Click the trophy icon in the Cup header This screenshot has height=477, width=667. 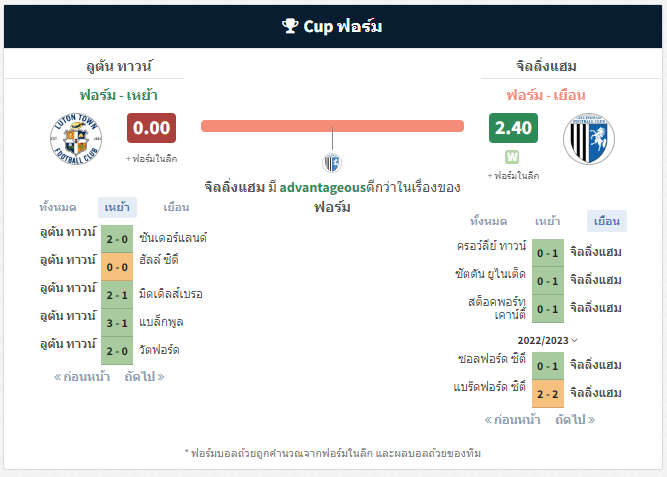pyautogui.click(x=290, y=26)
